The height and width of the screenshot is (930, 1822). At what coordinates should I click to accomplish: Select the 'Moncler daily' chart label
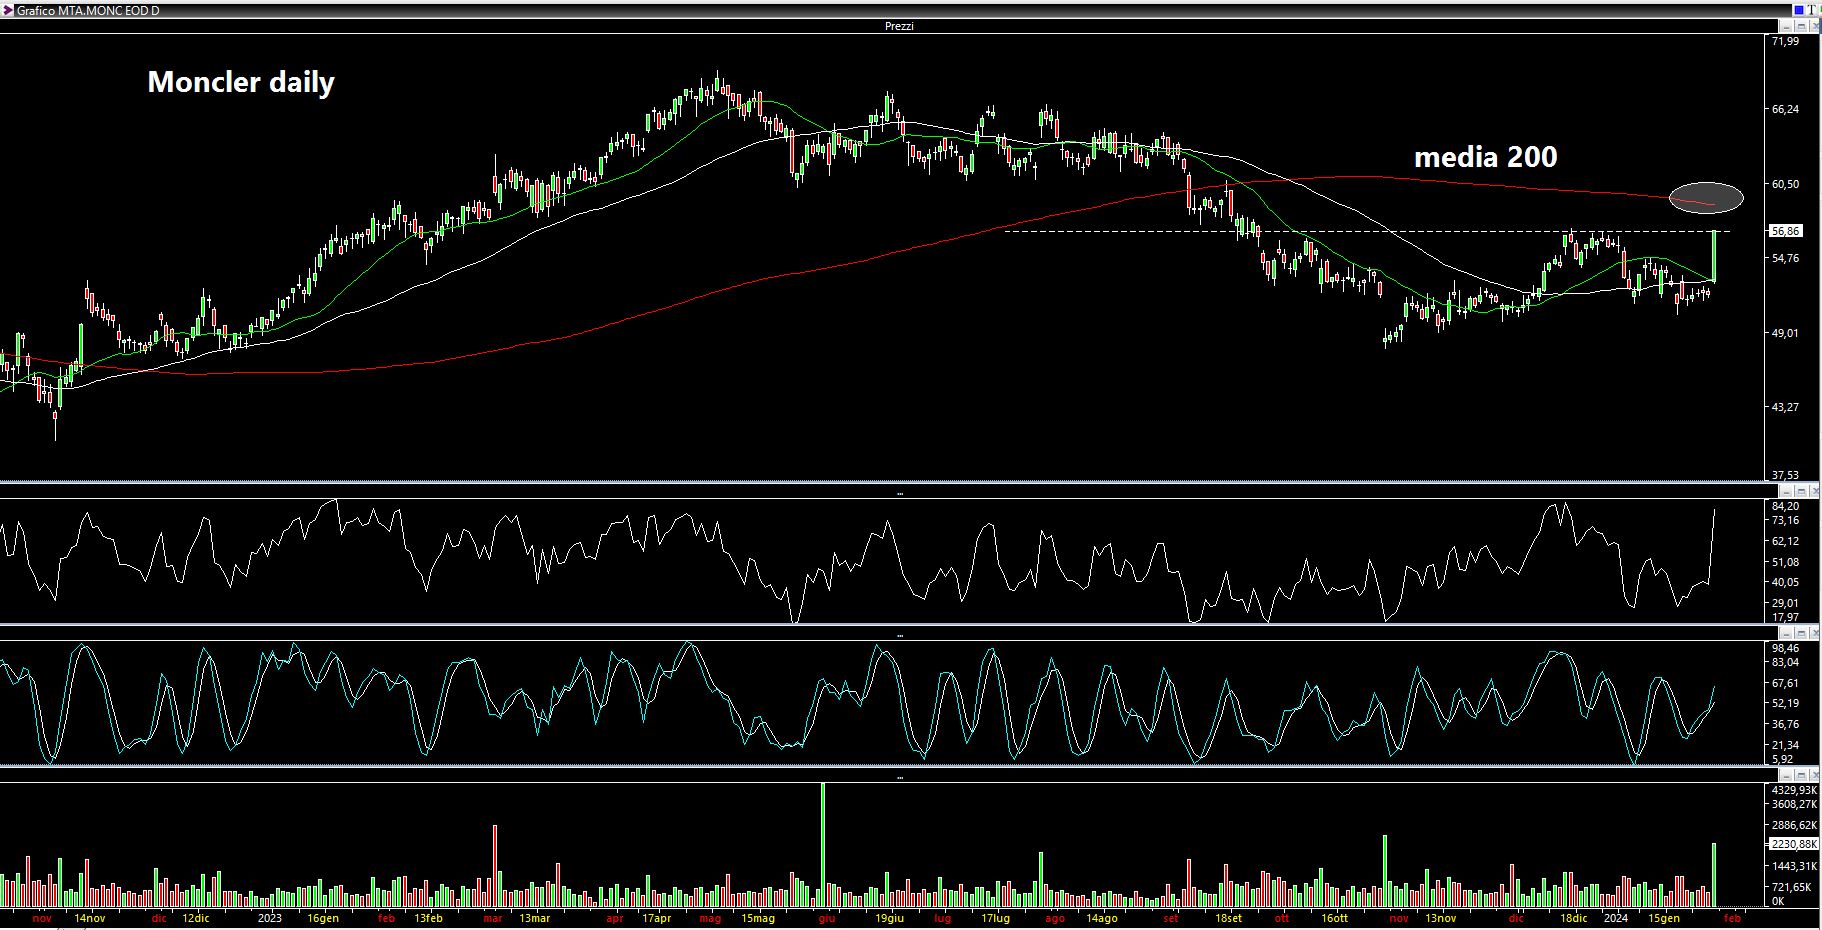point(241,82)
